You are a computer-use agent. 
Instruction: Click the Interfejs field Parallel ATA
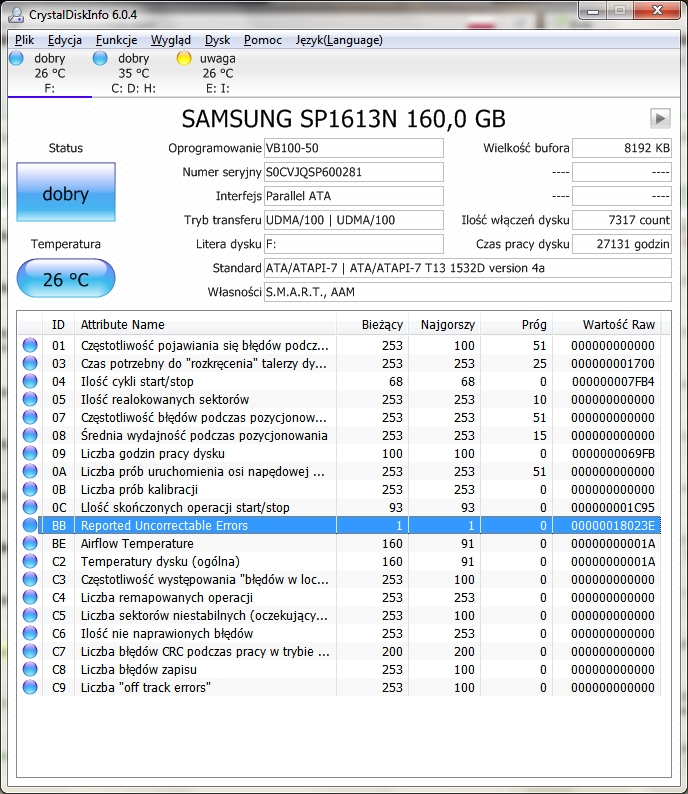pos(354,196)
